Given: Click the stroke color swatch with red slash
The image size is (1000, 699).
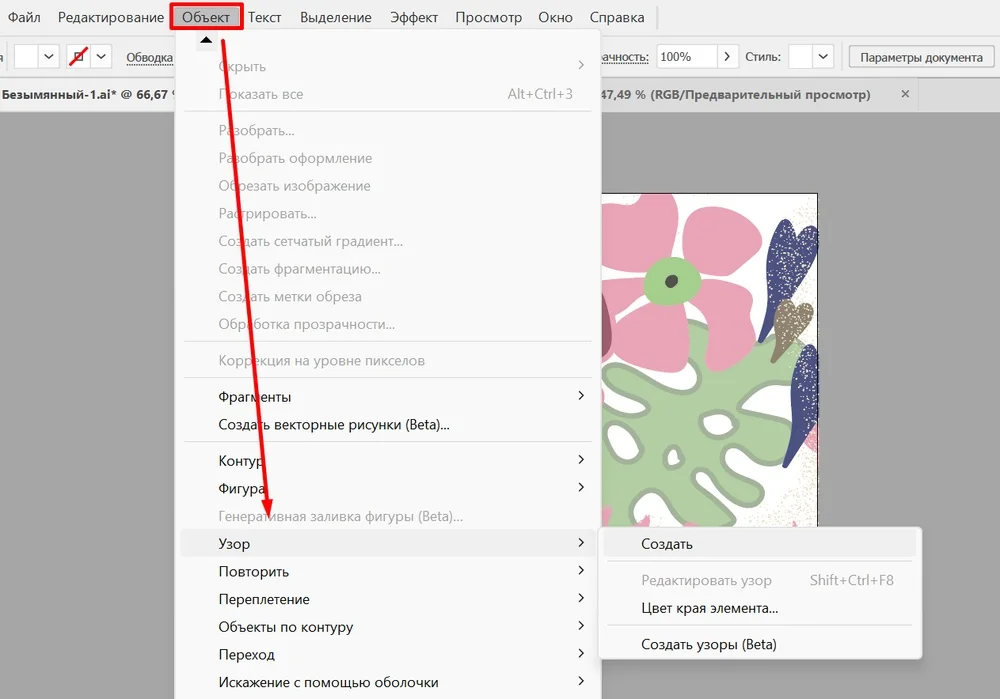Looking at the screenshot, I should [x=79, y=57].
